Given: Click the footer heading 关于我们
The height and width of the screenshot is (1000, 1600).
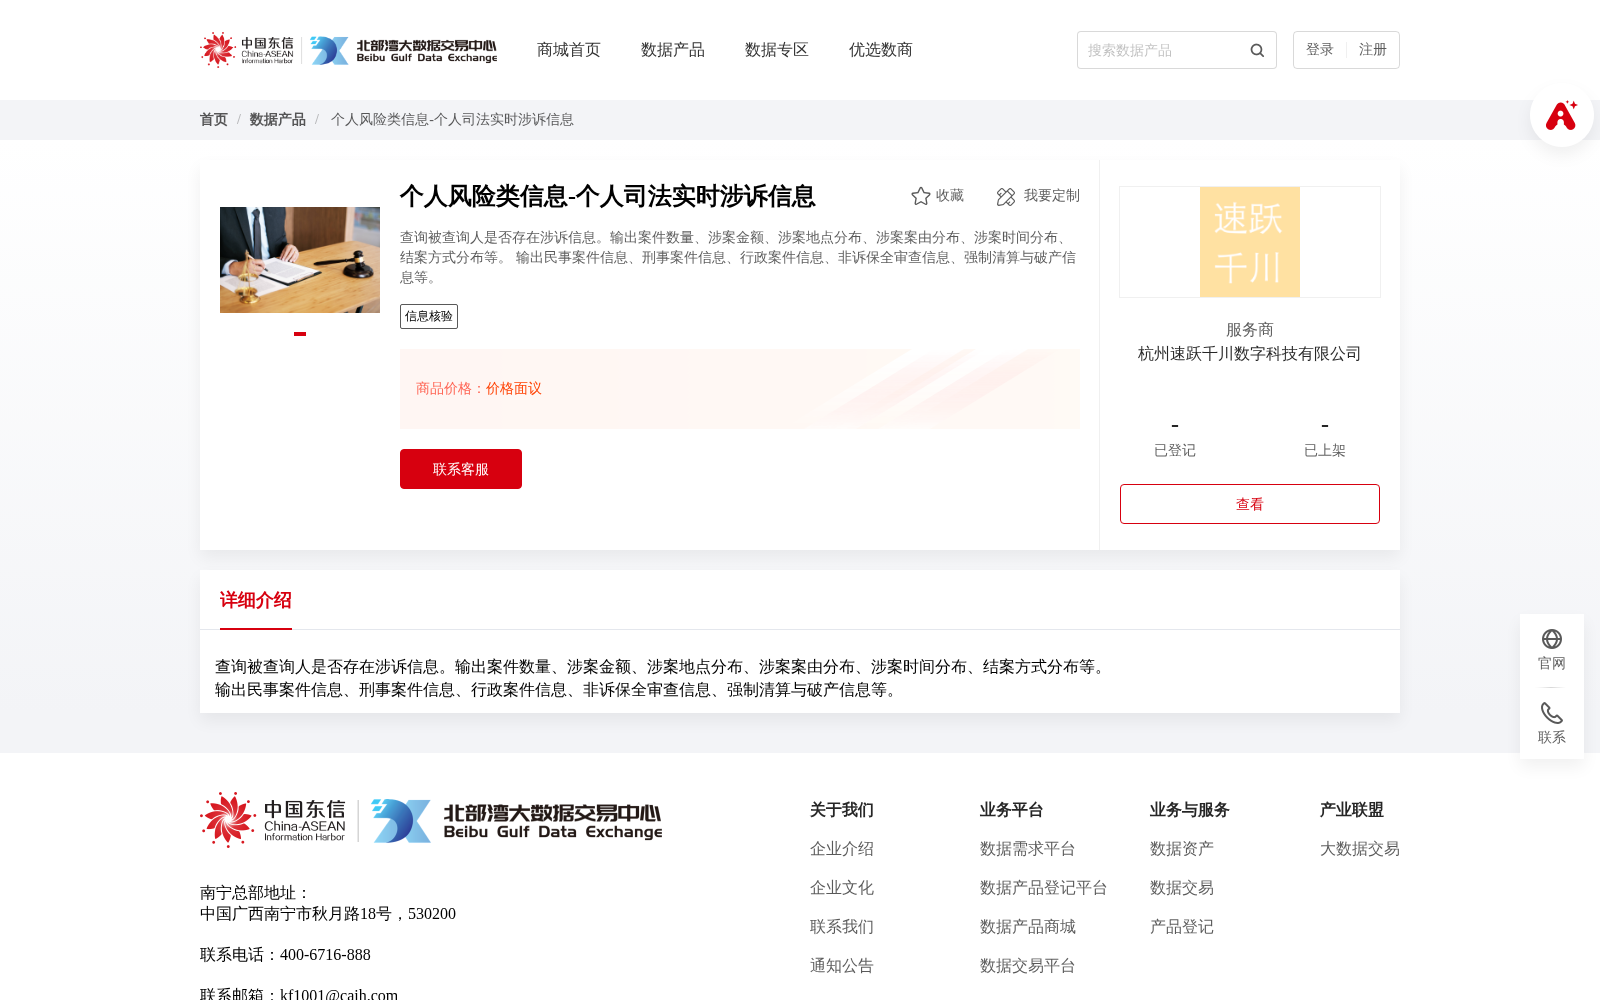Looking at the screenshot, I should (x=842, y=810).
